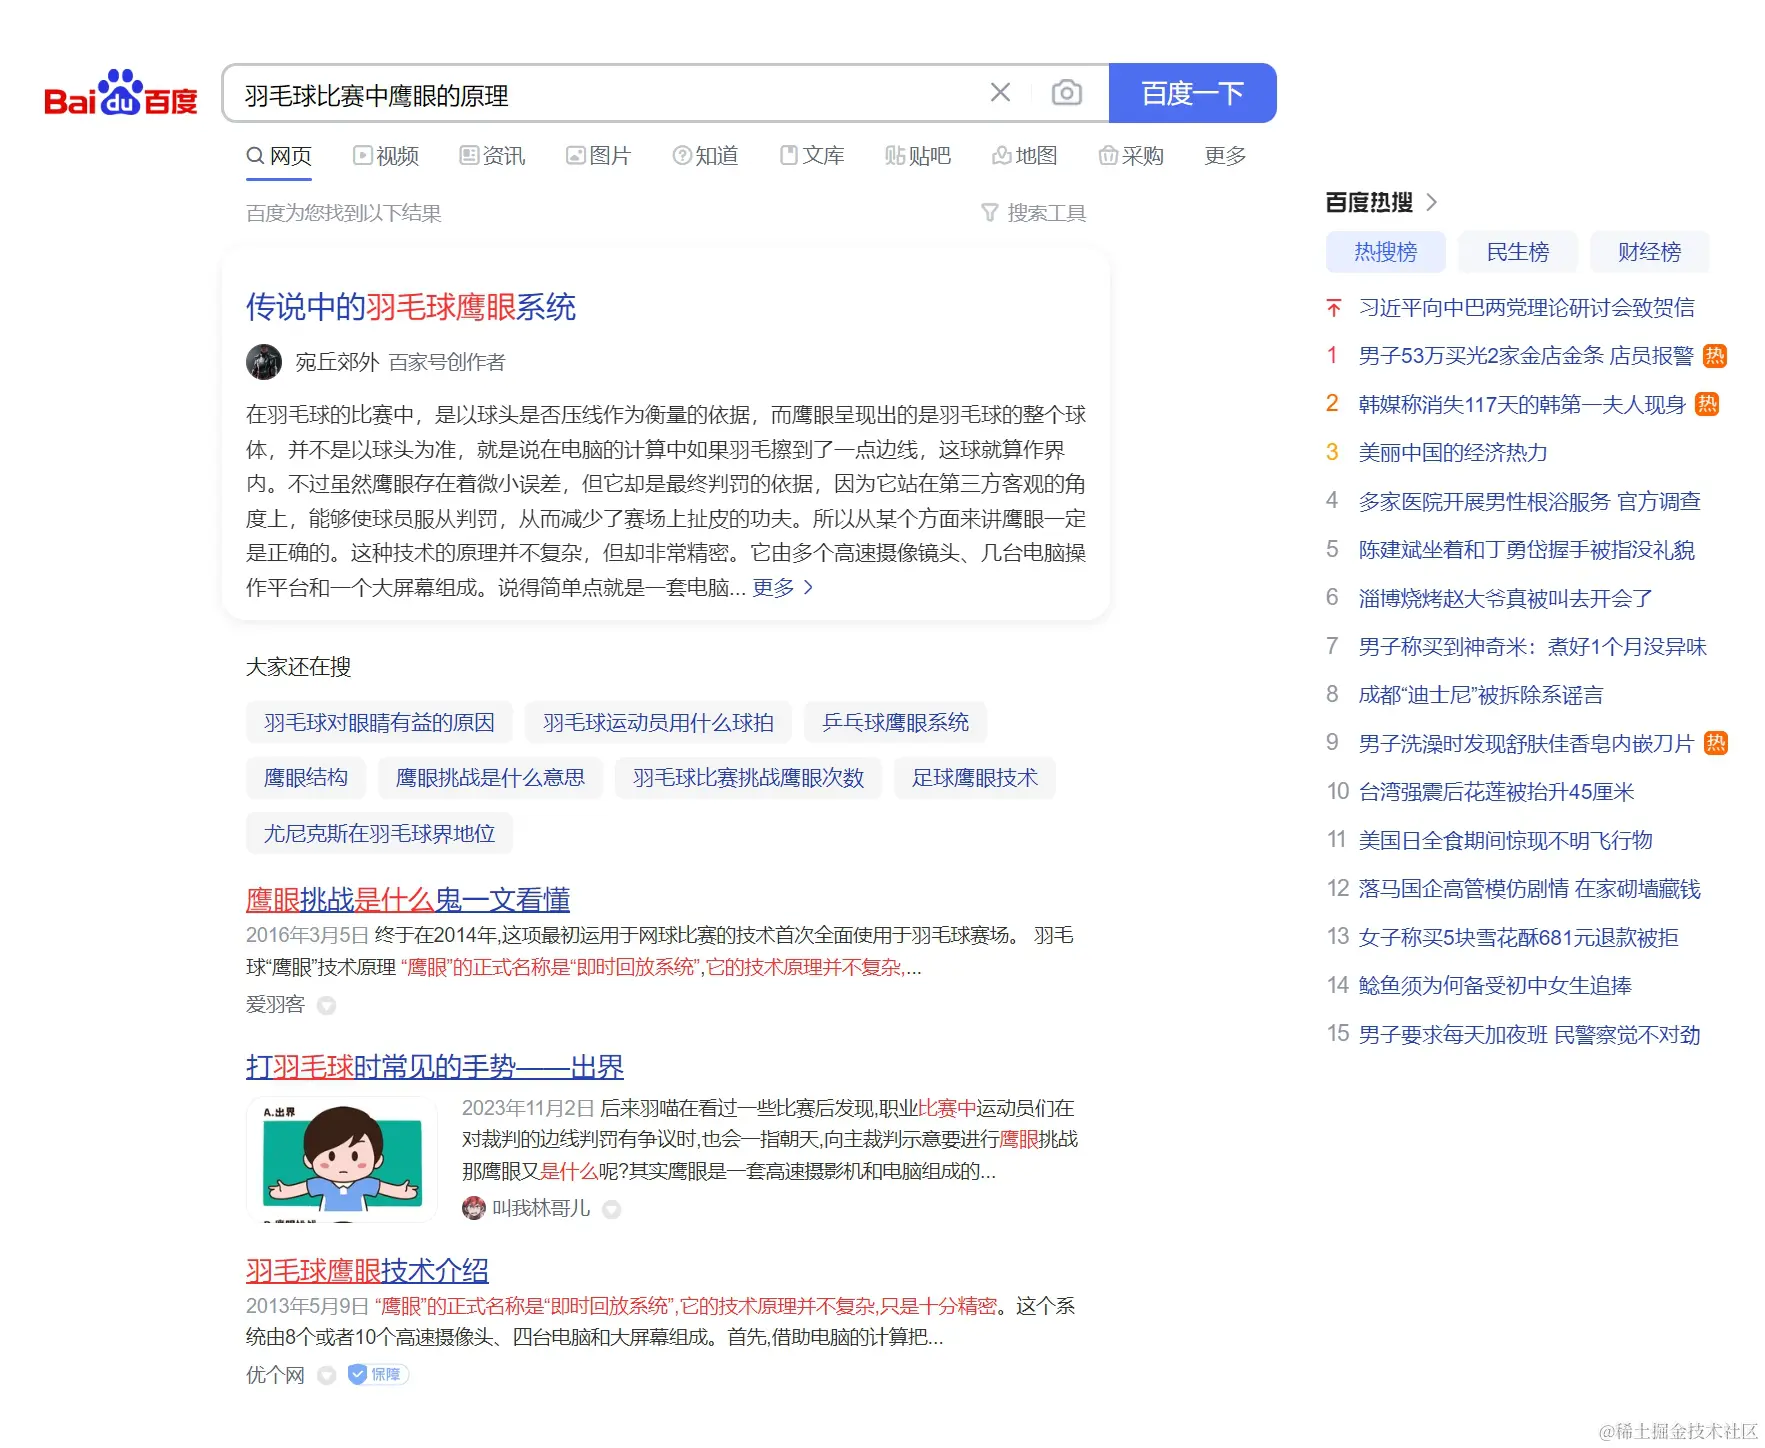Screen dimensions: 1765x1448
Task: Switch to the 地图 tab
Action: [x=1025, y=156]
